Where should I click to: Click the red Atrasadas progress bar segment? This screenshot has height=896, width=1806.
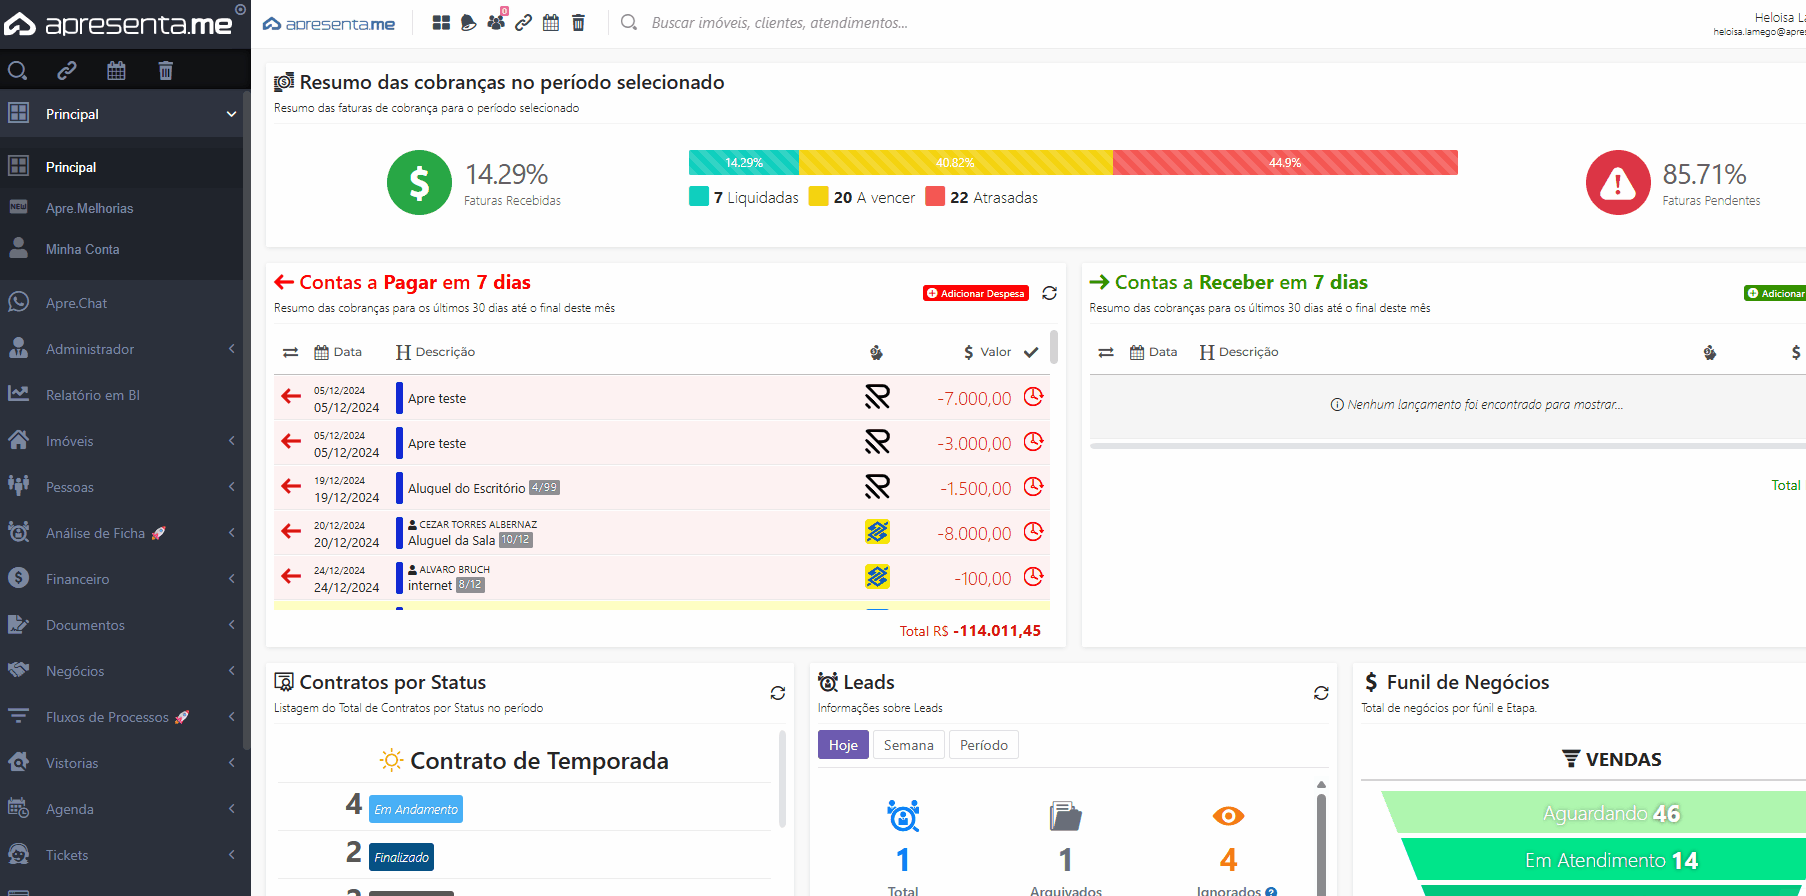[x=1284, y=163]
